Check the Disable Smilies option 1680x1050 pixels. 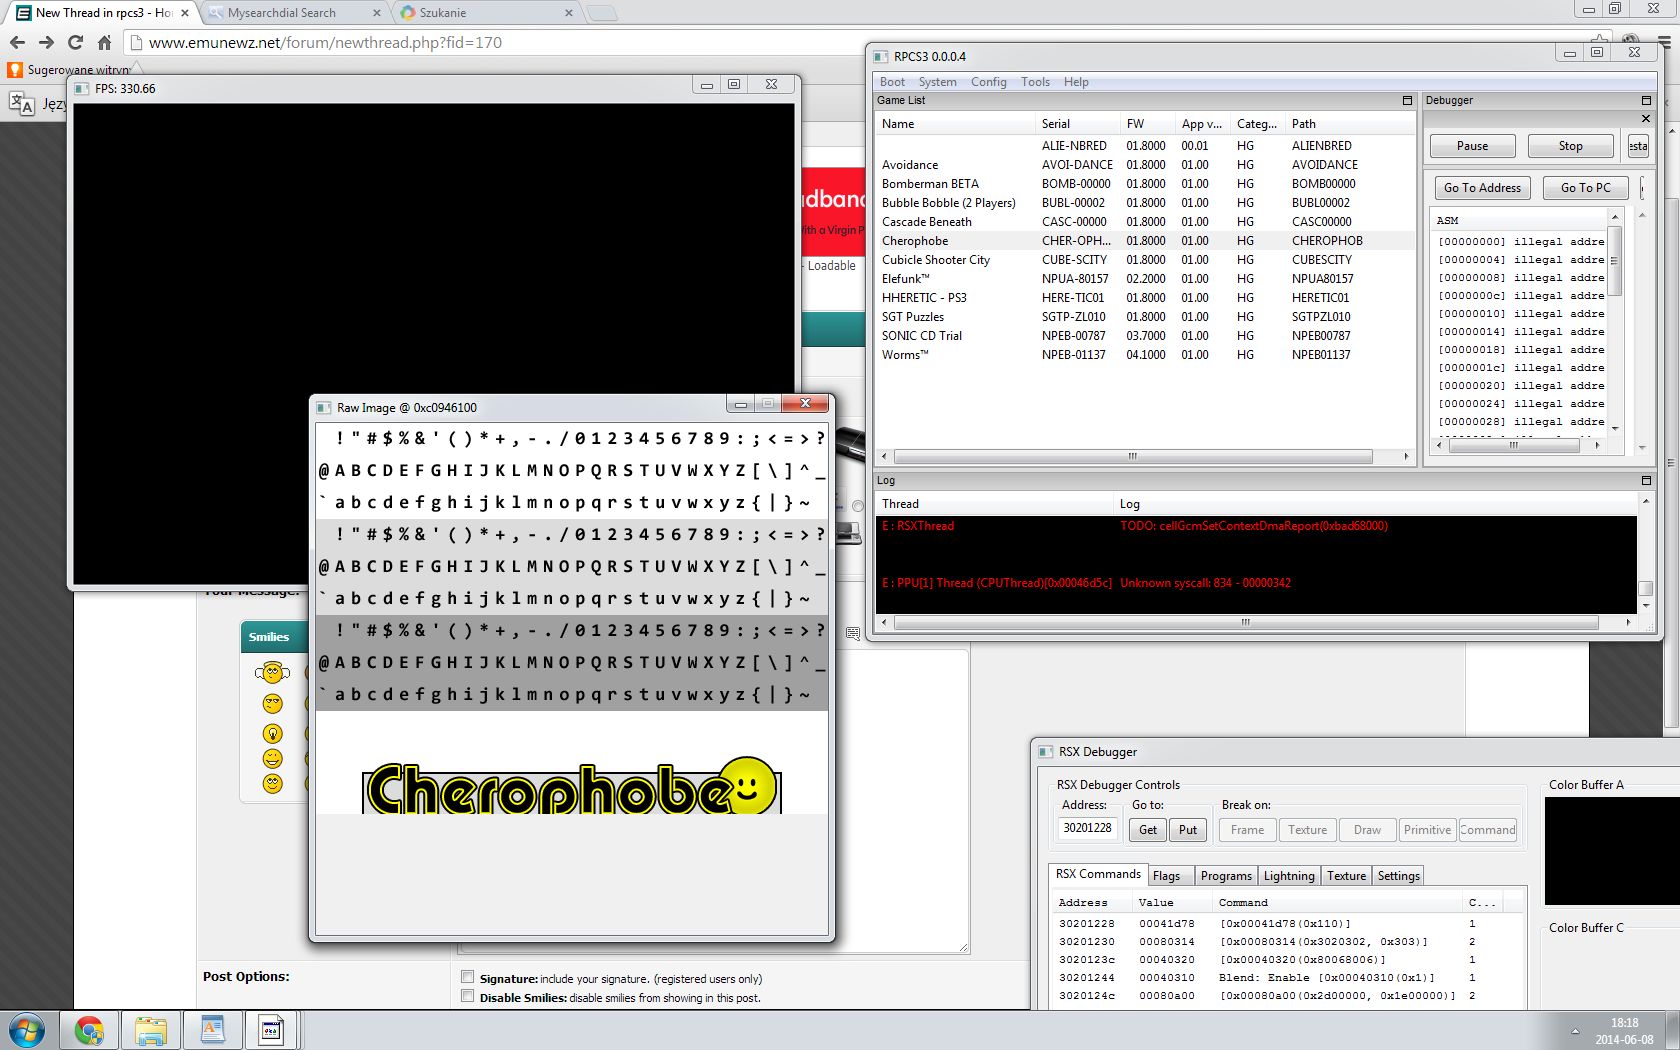point(467,996)
